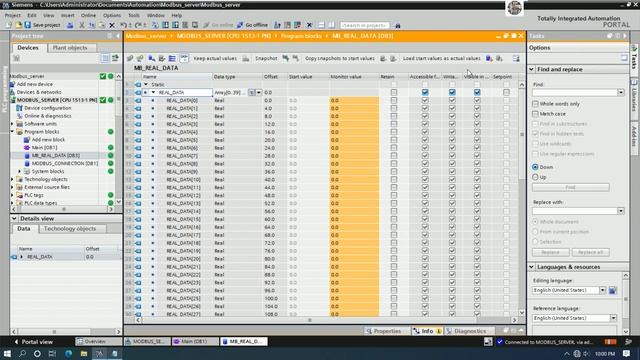This screenshot has height=360, width=640.
Task: Open the Editing language dropdown
Action: coord(602,290)
